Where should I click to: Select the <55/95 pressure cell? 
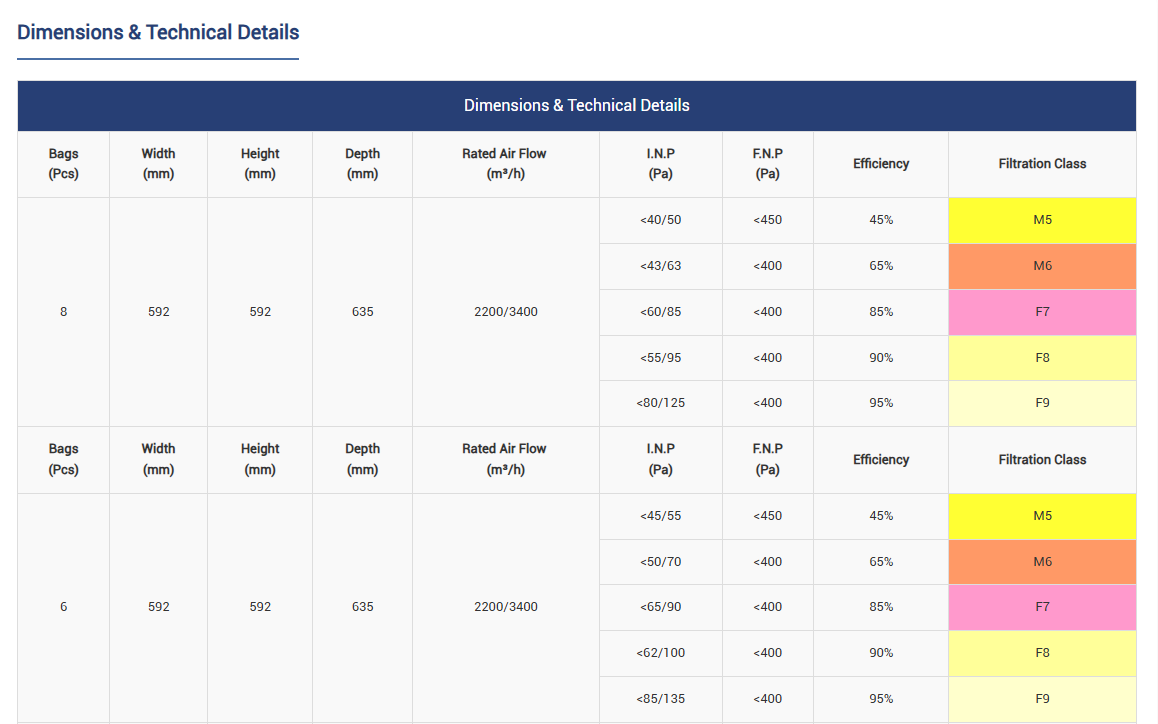pos(660,358)
